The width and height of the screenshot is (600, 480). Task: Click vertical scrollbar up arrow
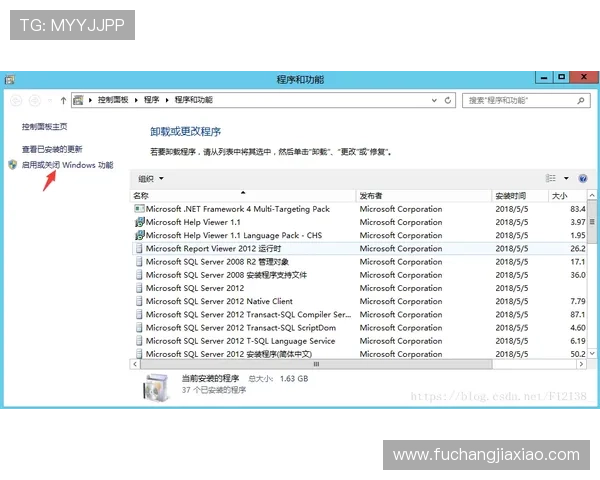coord(592,195)
